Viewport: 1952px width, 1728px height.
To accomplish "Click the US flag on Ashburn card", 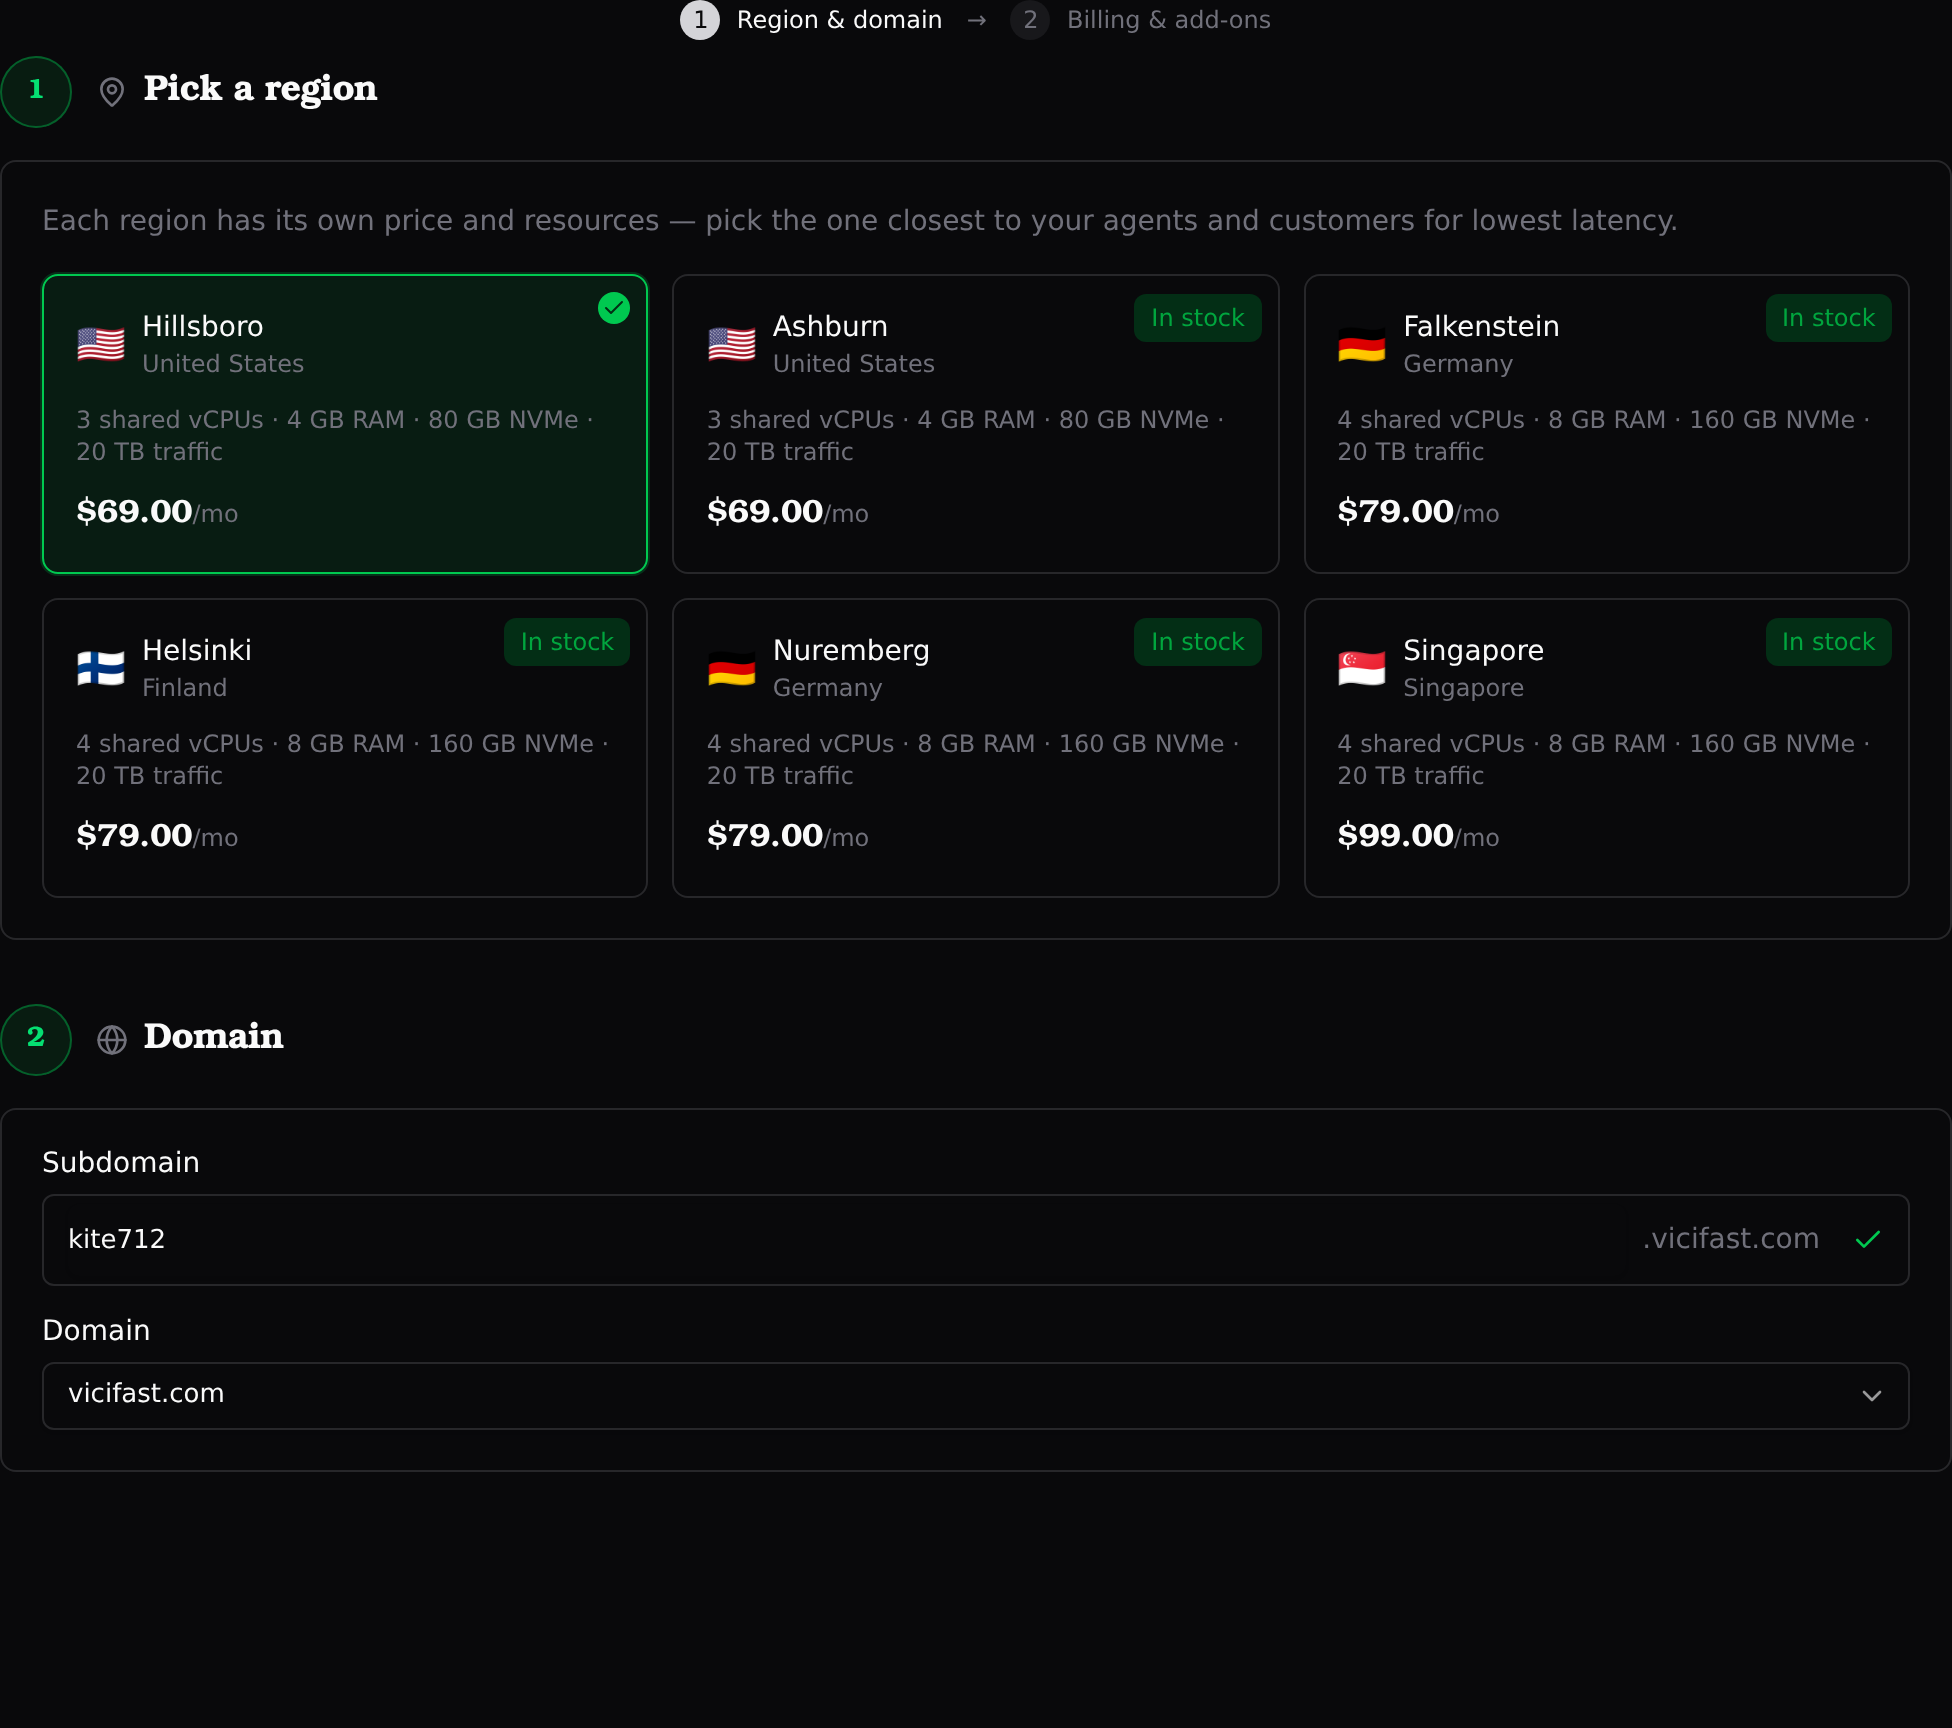I will 732,345.
